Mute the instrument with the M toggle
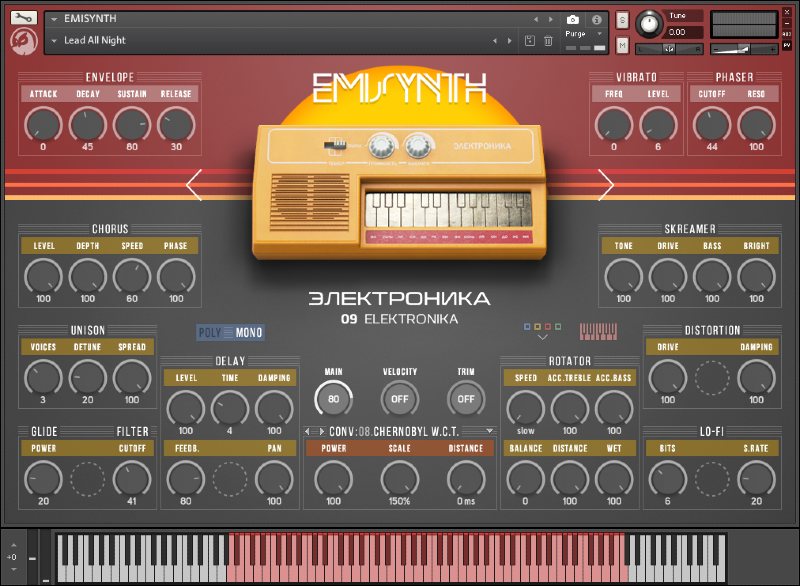This screenshot has width=800, height=586. click(x=622, y=44)
